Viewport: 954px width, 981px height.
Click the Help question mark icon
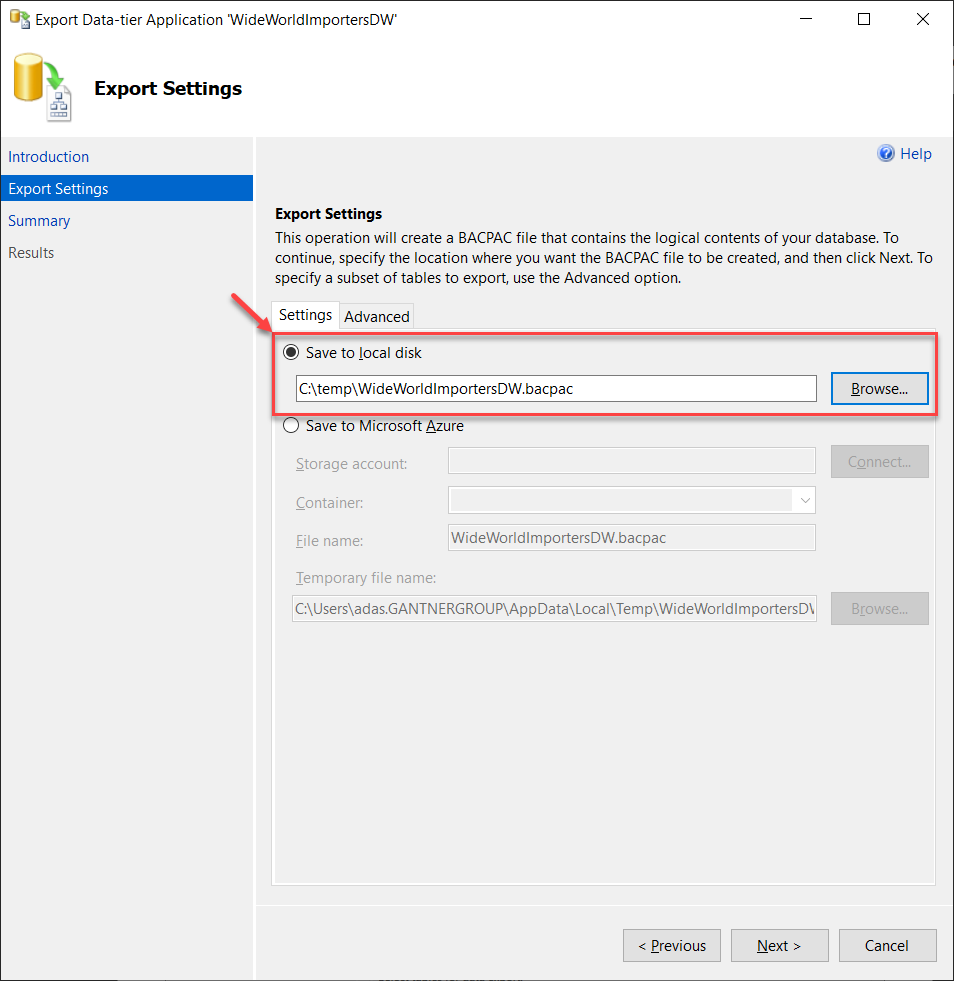coord(886,153)
